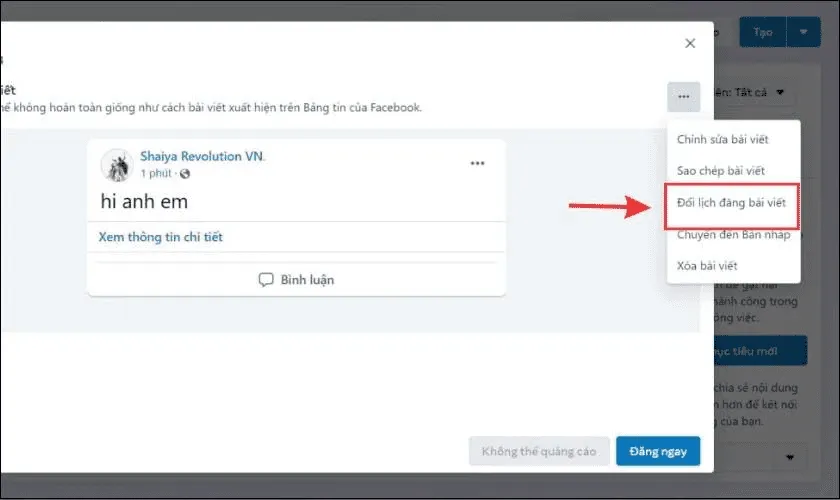Open dropdown arrow next to 'Tạo' button

pos(804,32)
